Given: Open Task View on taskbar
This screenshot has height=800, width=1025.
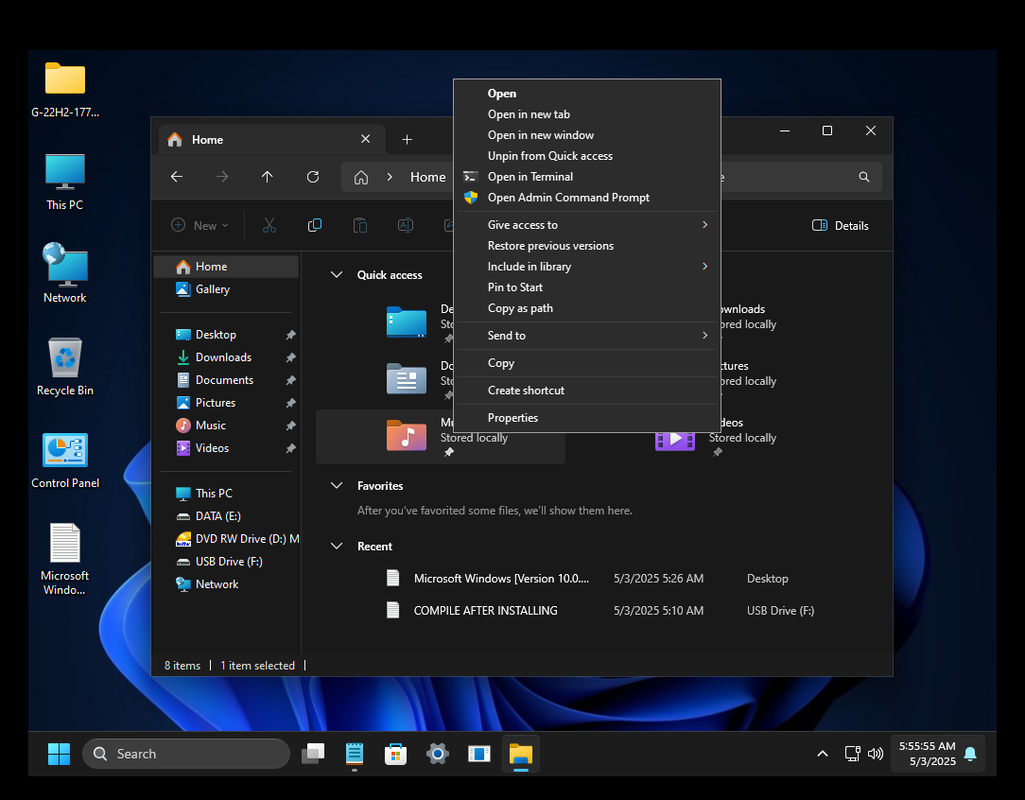Looking at the screenshot, I should (312, 754).
